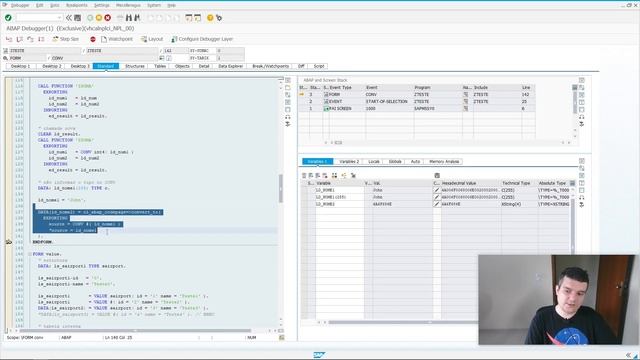This screenshot has height=360, width=640.
Task: Switch to the Script tab
Action: click(x=319, y=66)
